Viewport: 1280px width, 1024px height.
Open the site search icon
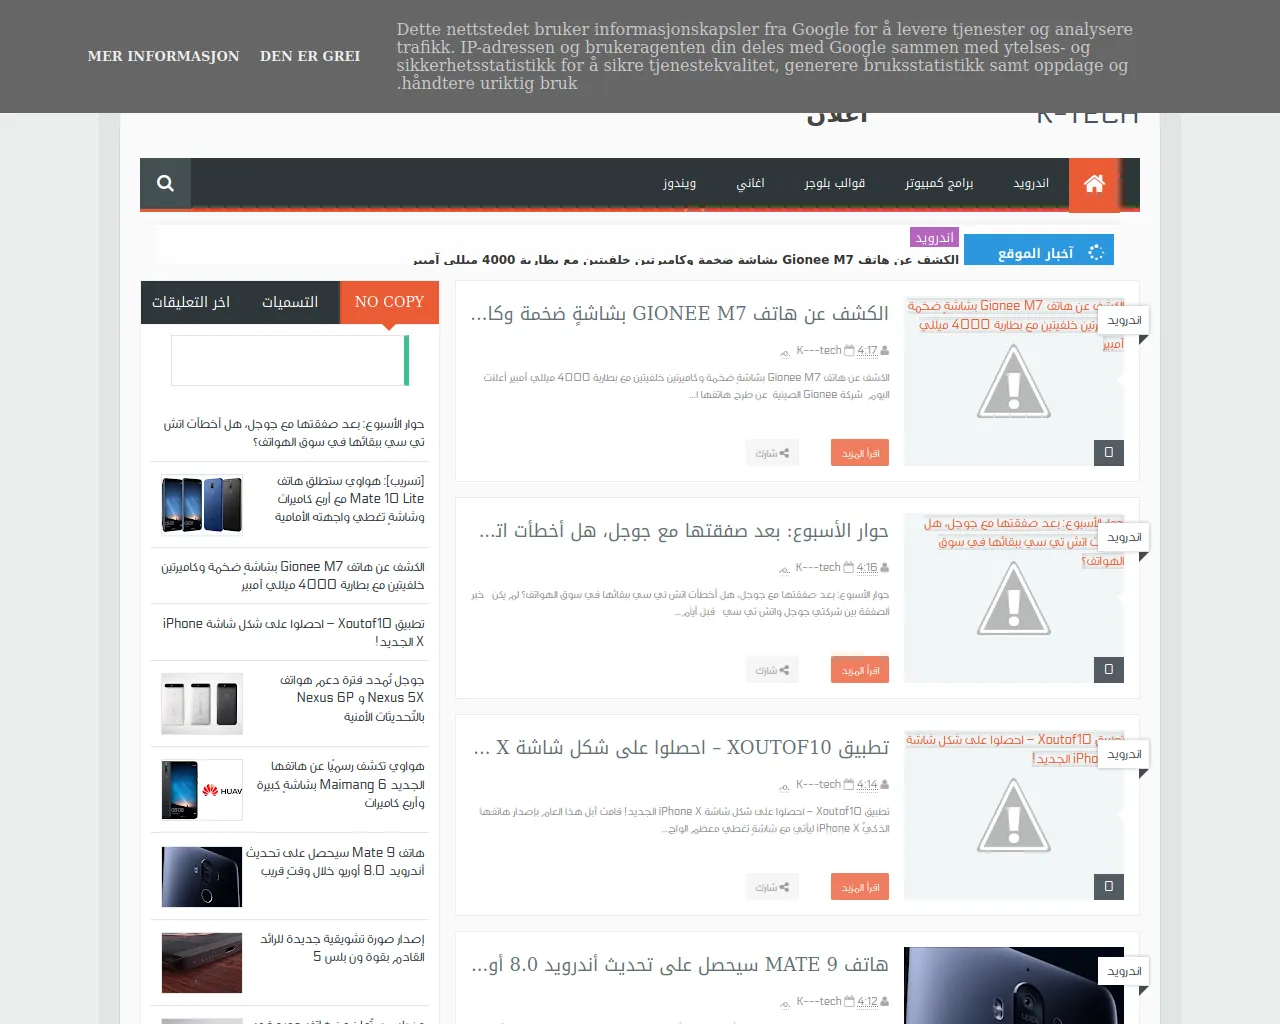coord(165,182)
